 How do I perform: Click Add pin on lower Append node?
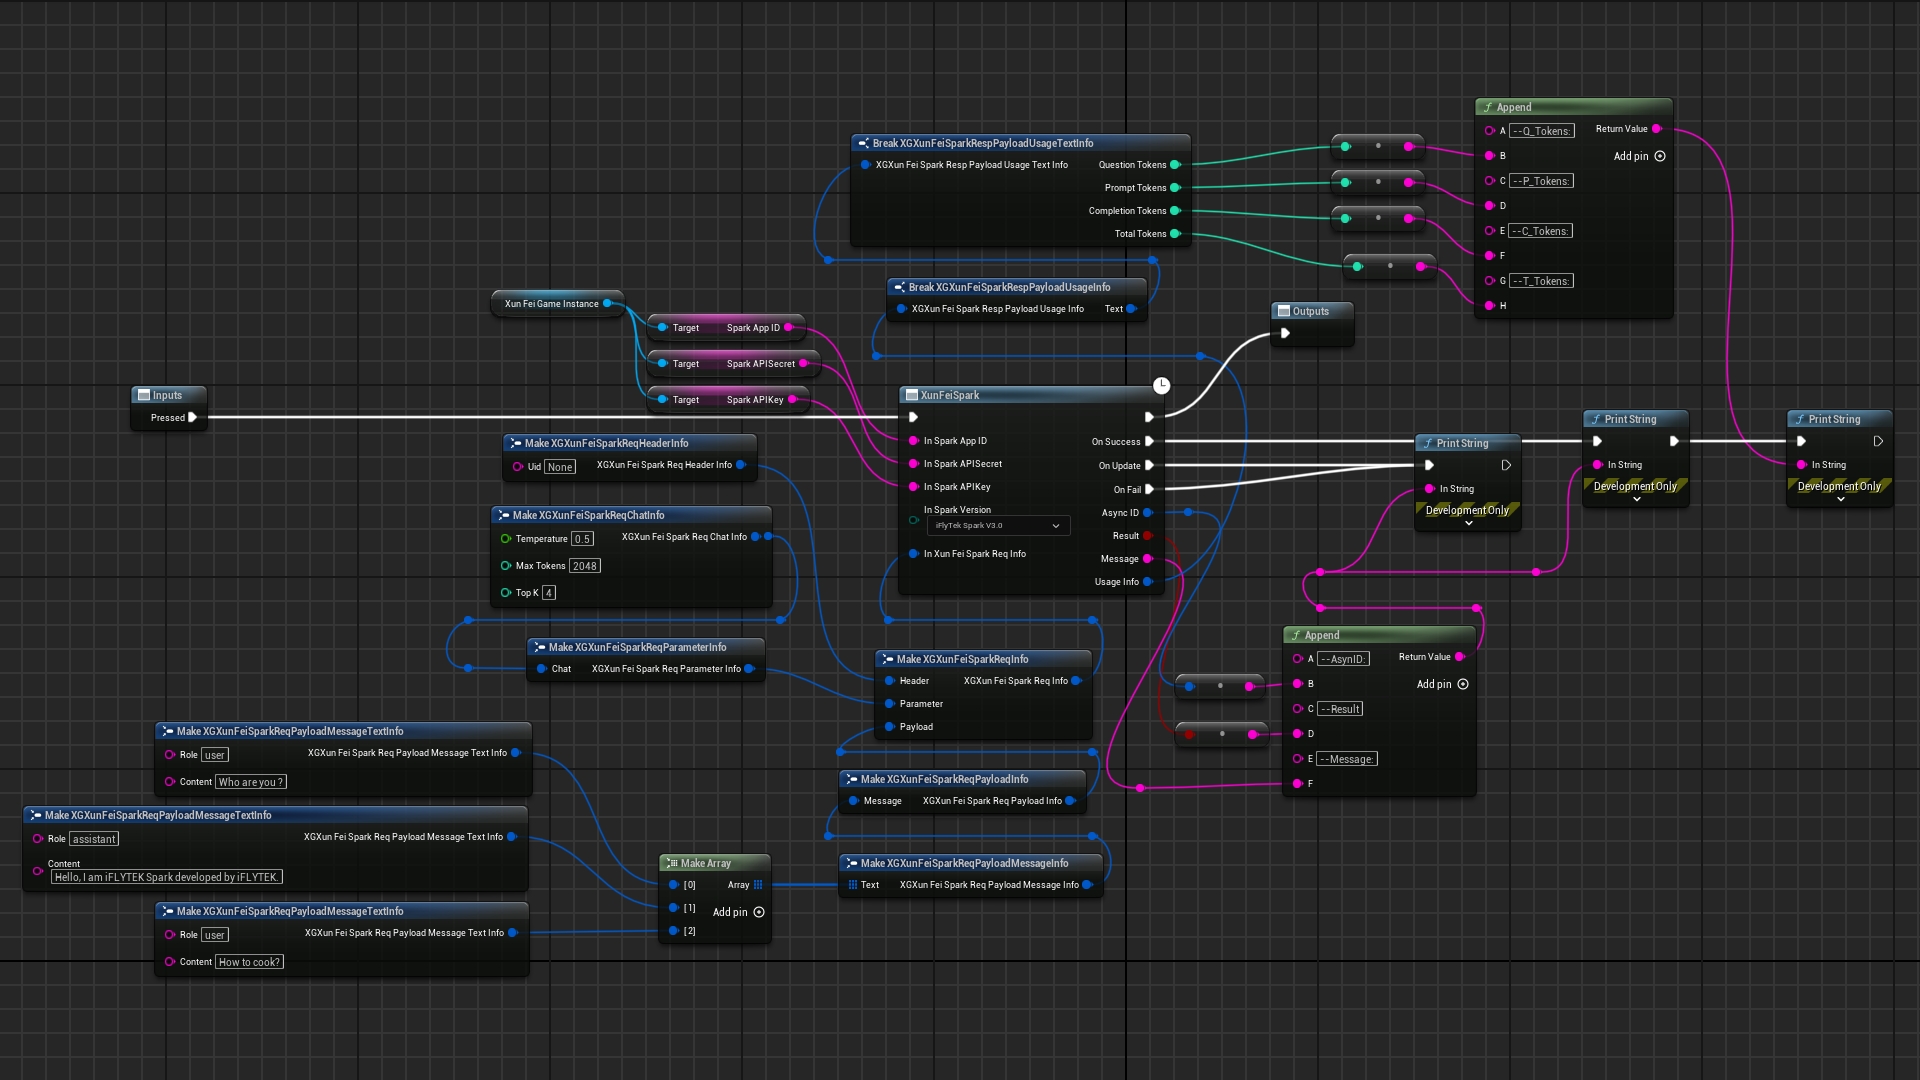point(1463,684)
